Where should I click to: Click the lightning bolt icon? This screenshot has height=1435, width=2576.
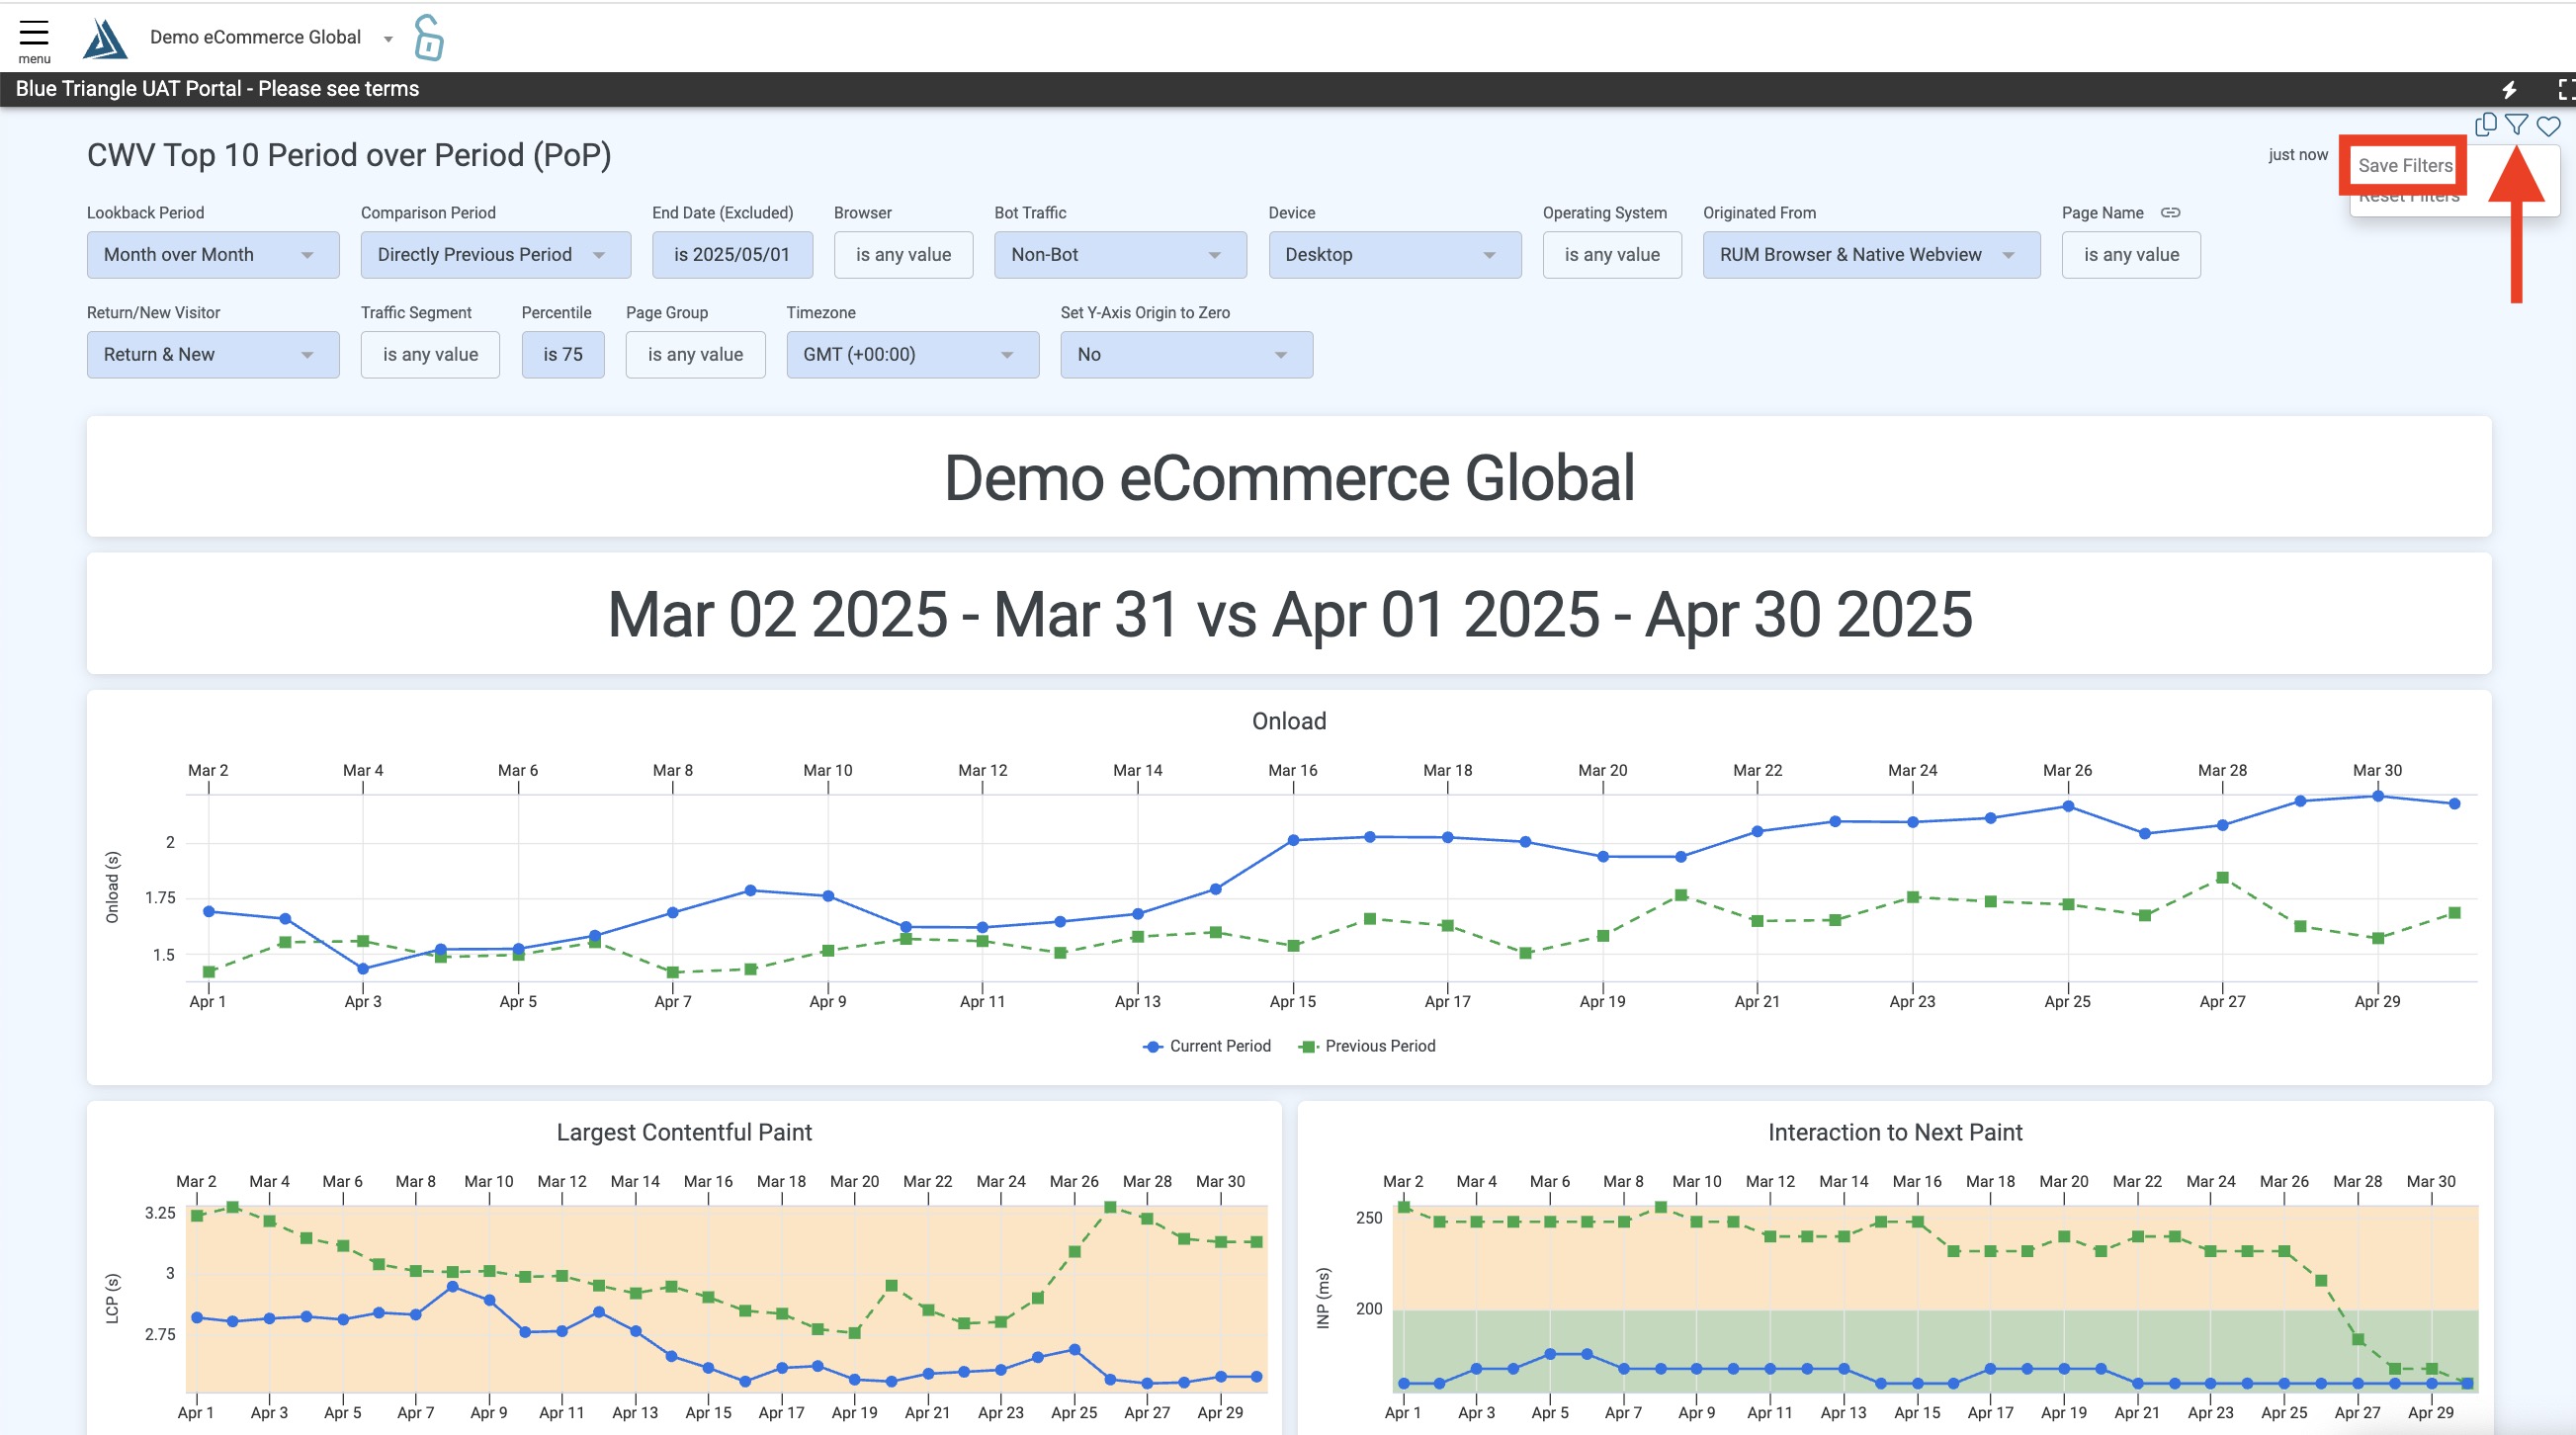pyautogui.click(x=2509, y=89)
